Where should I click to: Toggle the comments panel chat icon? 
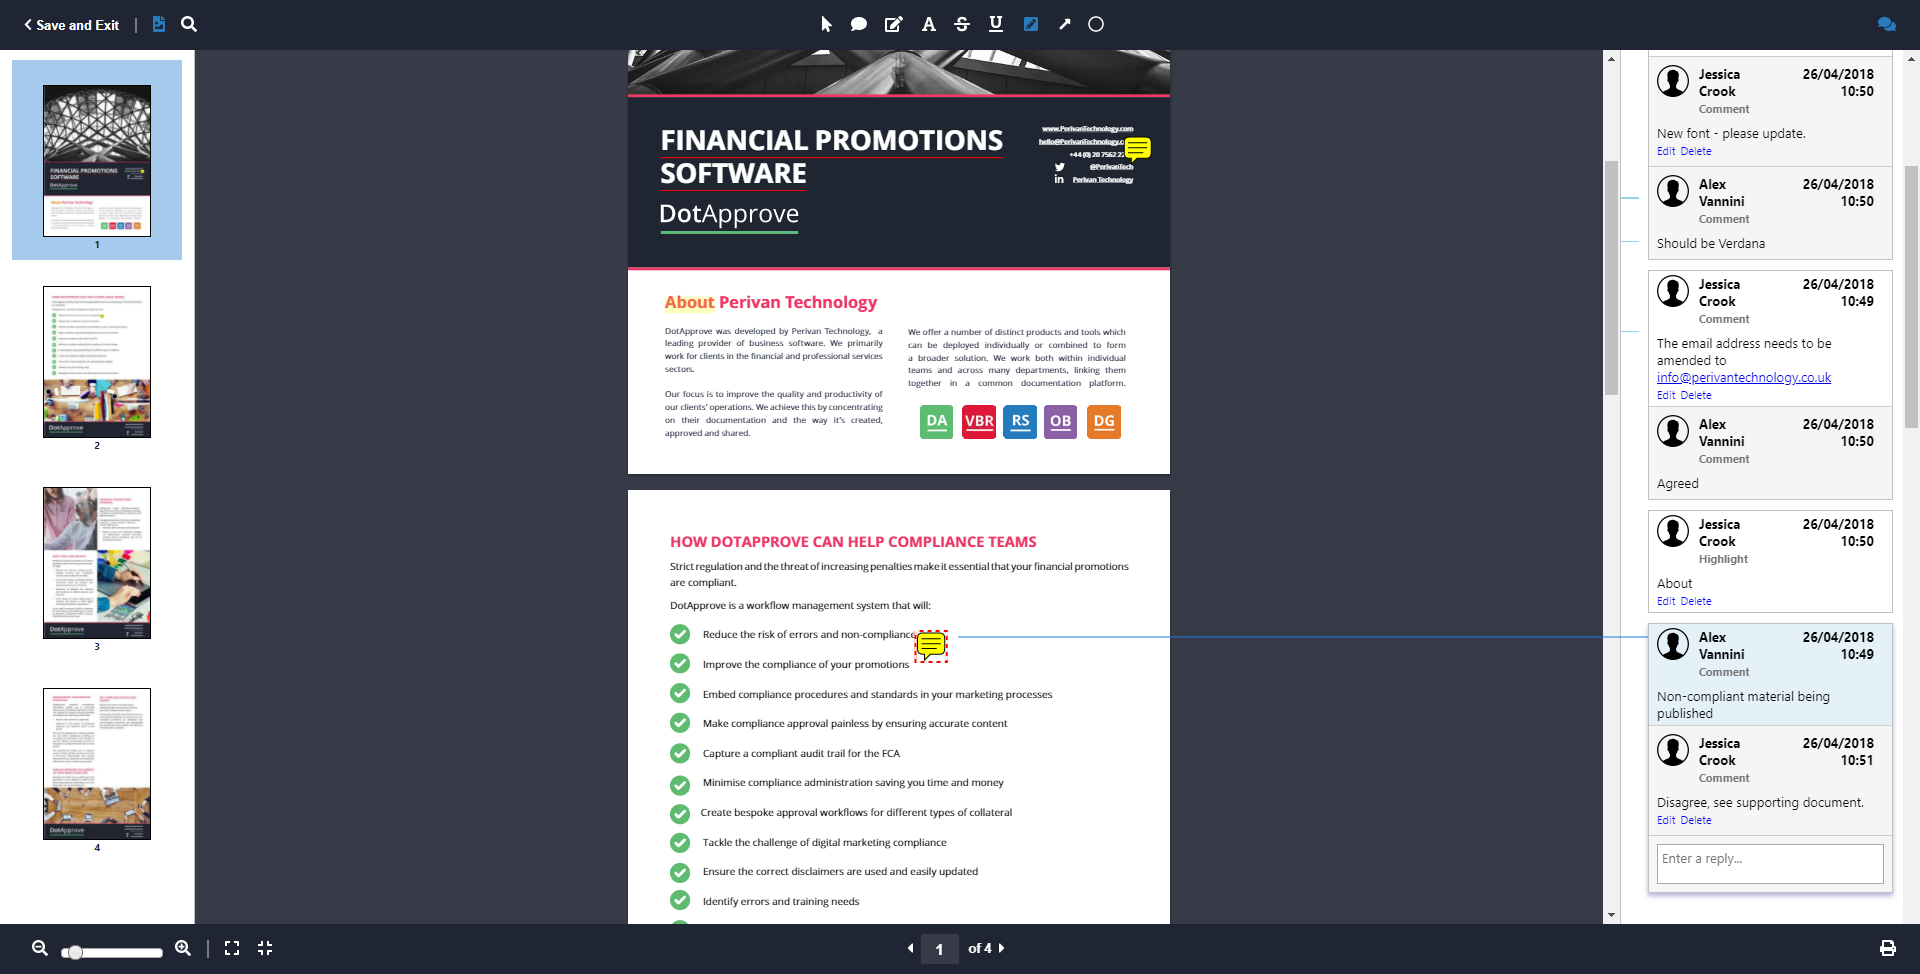coord(1886,24)
